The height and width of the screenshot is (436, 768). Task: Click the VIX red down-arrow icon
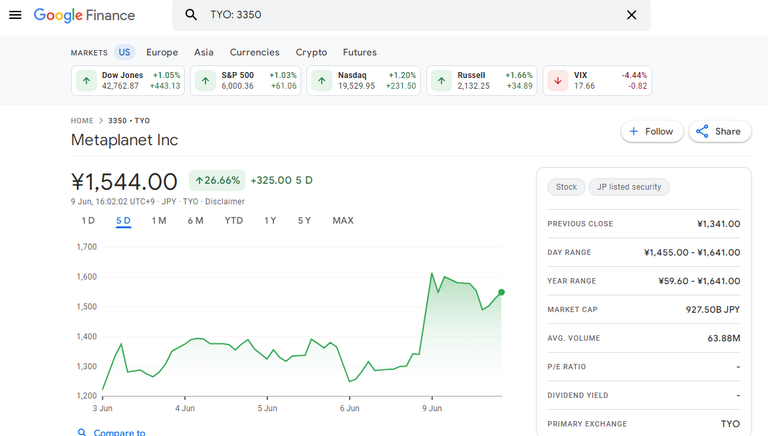click(x=558, y=81)
